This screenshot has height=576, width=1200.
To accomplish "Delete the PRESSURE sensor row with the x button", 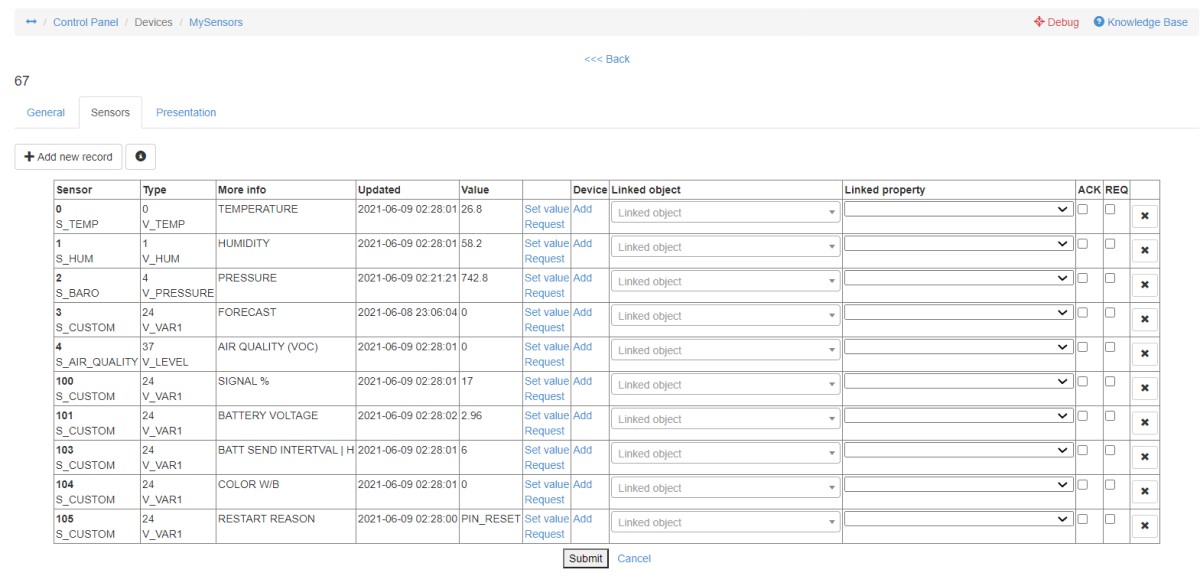I will coord(1145,285).
